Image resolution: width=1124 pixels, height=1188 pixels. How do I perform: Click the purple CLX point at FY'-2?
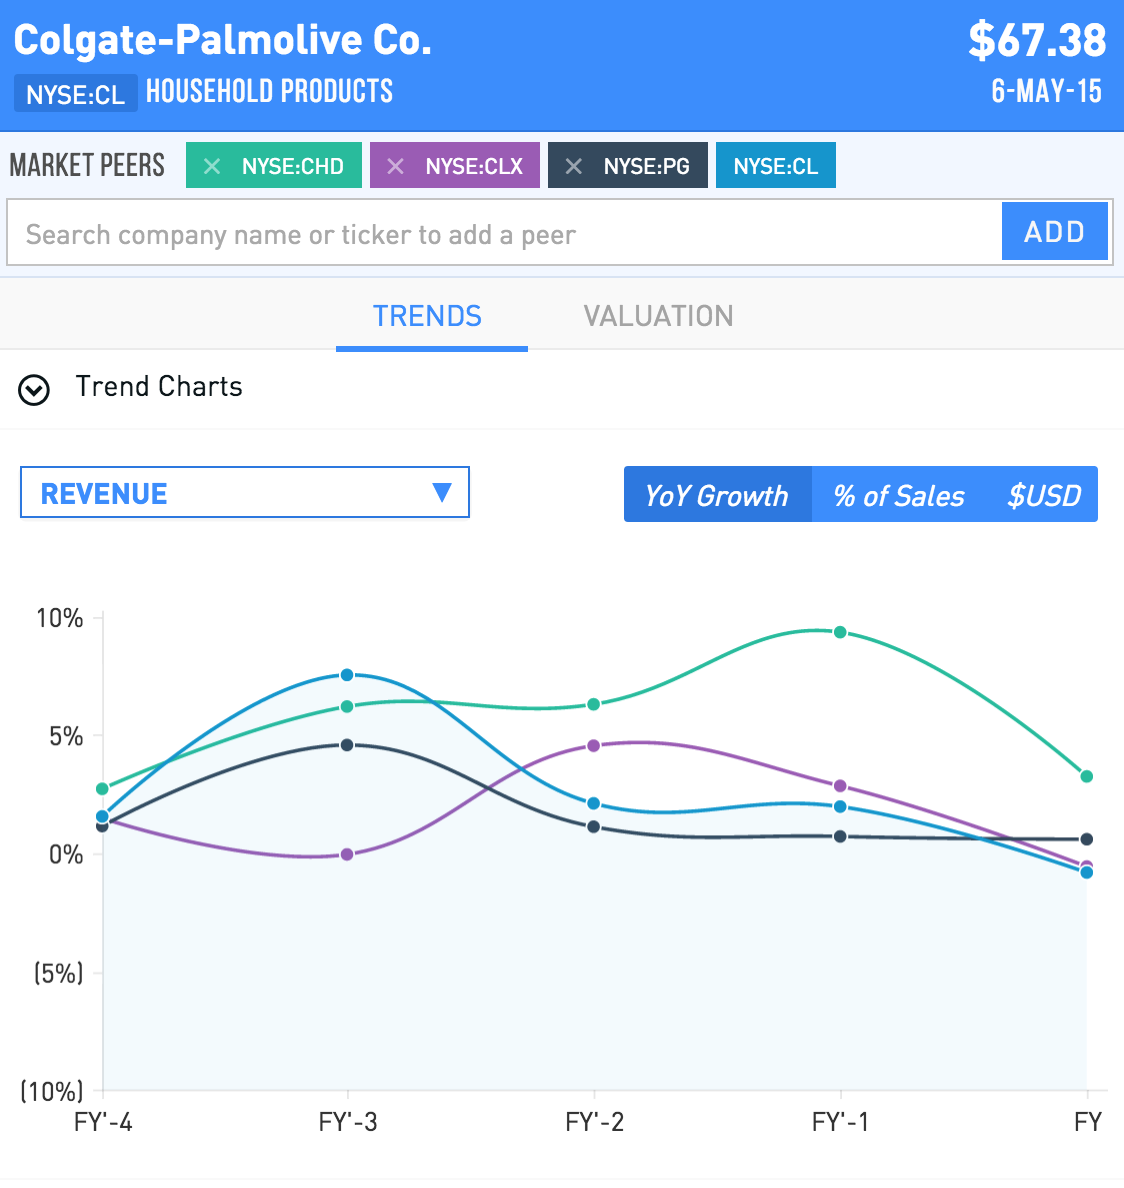(x=594, y=746)
